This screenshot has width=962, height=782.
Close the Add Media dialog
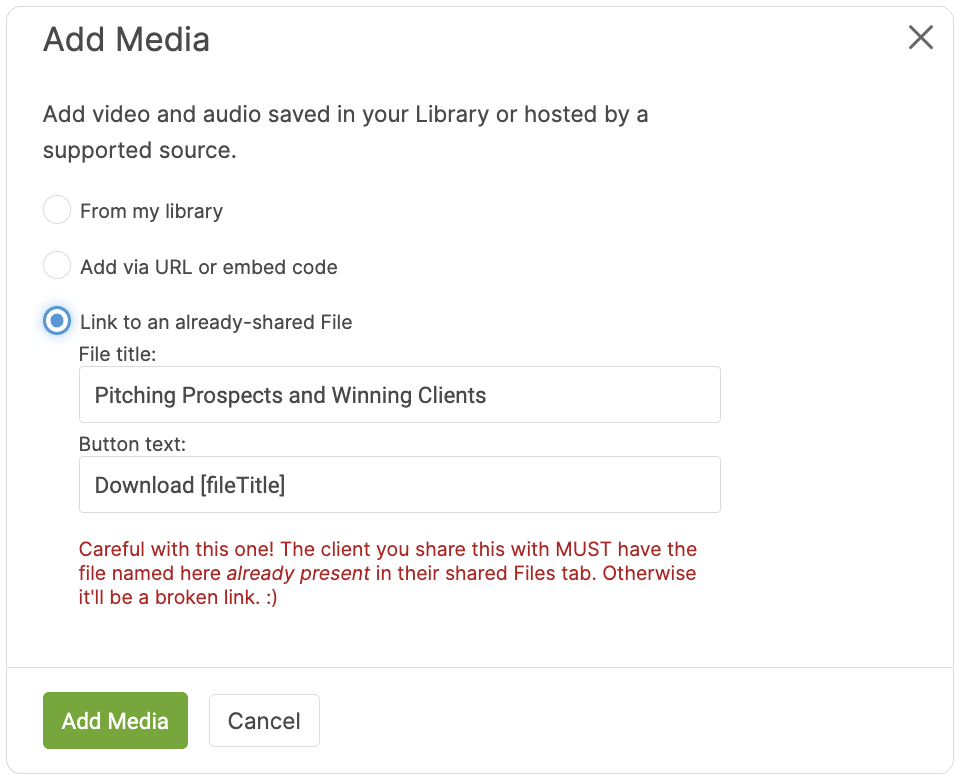click(920, 38)
